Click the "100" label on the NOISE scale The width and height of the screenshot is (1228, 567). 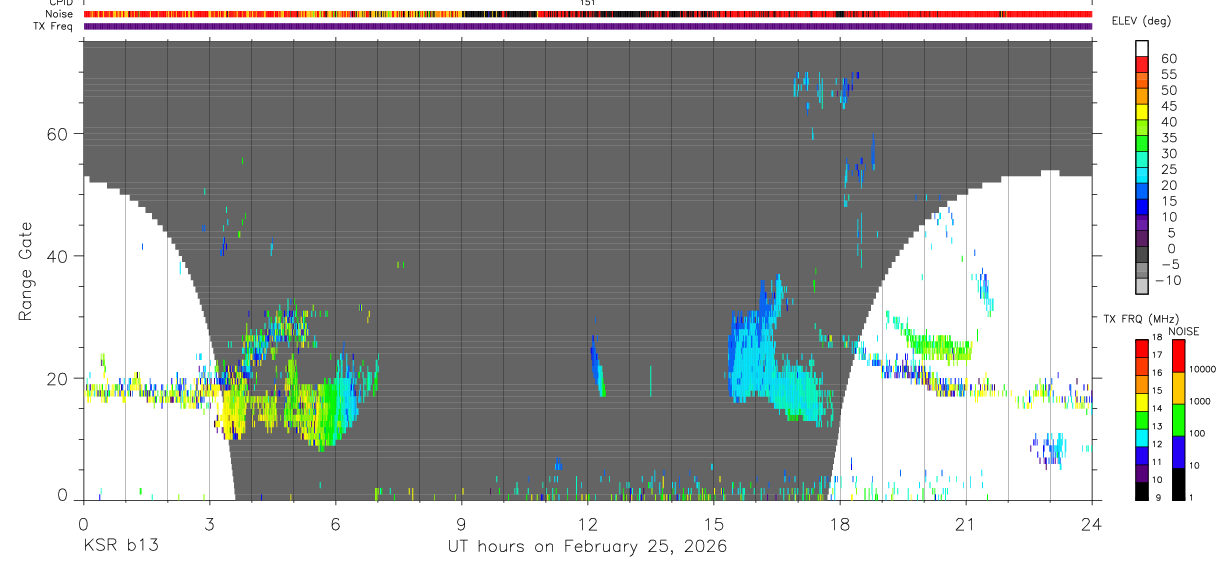[1199, 433]
